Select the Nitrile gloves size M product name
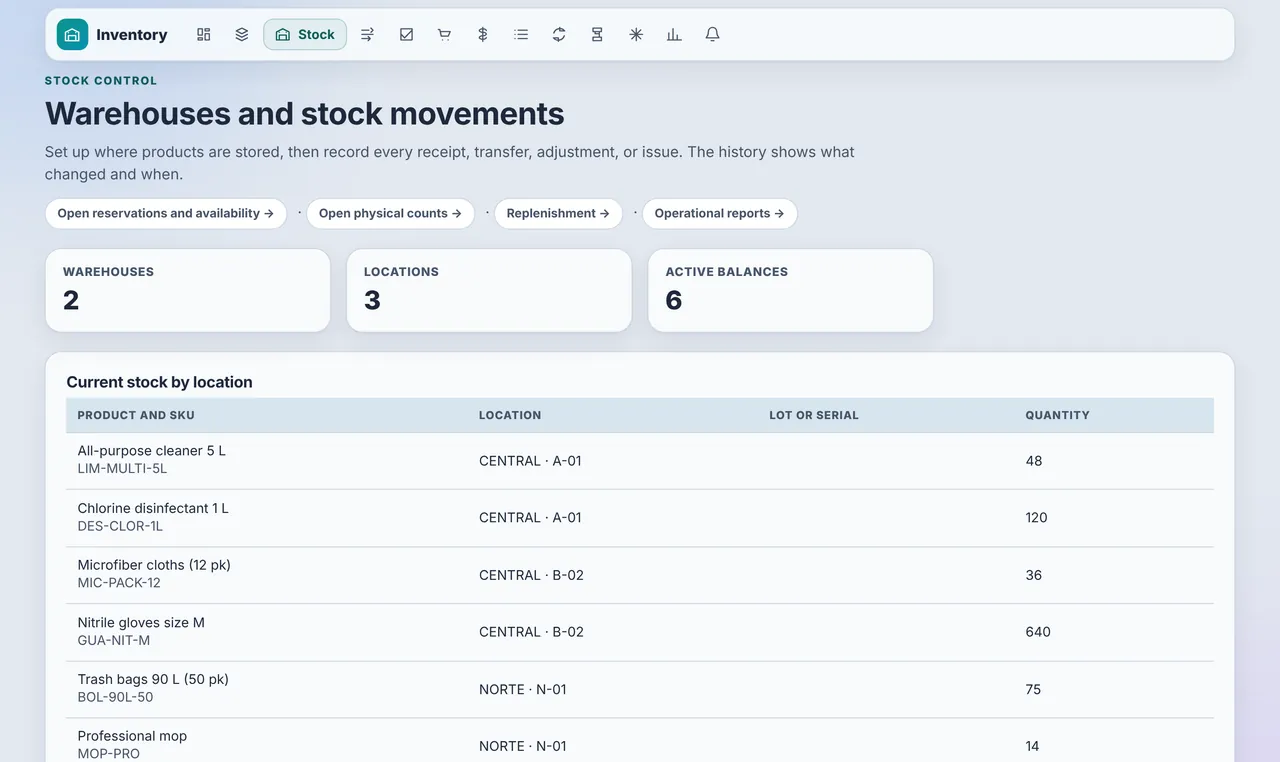Image resolution: width=1280 pixels, height=762 pixels. click(x=141, y=622)
